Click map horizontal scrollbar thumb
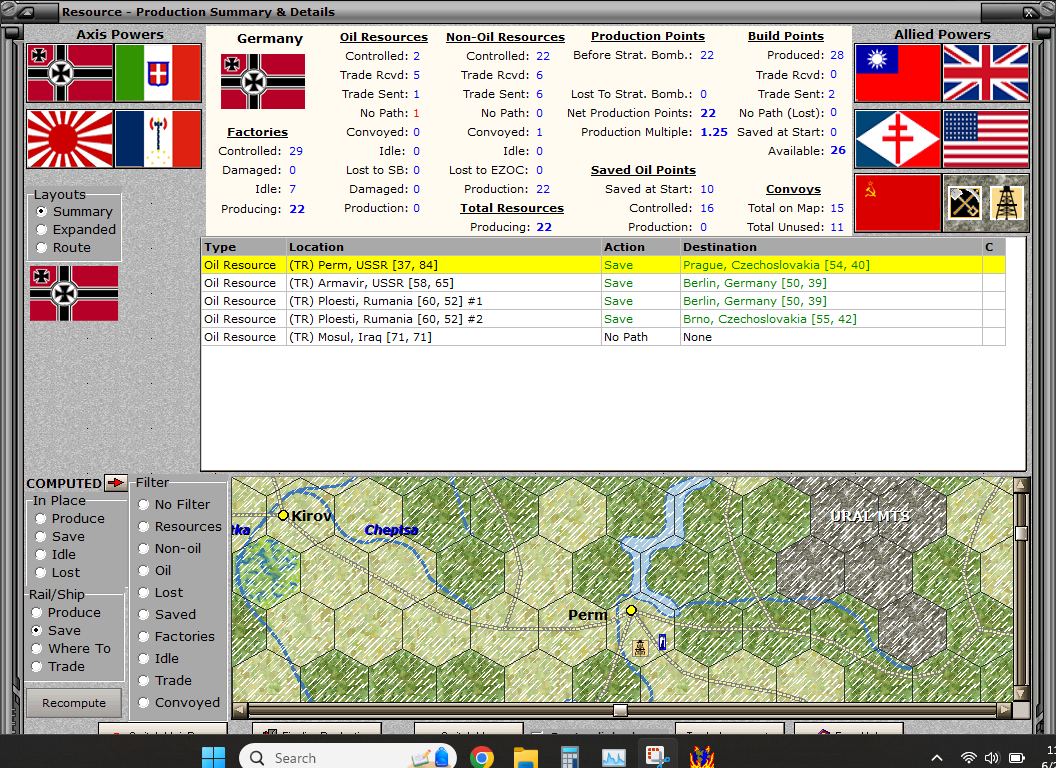The height and width of the screenshot is (768, 1056). click(620, 711)
